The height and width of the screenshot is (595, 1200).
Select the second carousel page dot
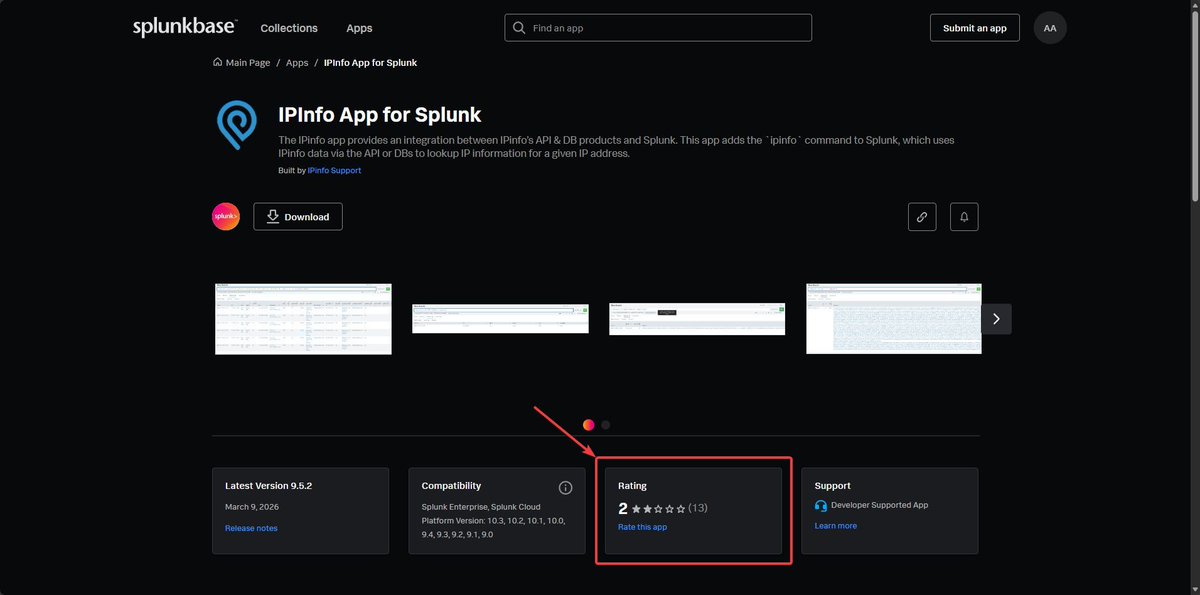[606, 425]
